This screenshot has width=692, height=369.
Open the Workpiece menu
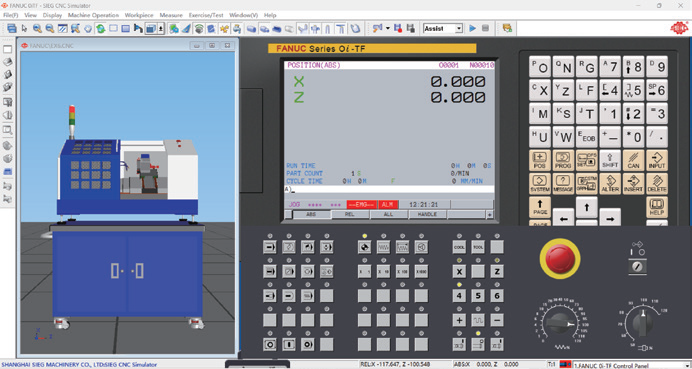(139, 15)
